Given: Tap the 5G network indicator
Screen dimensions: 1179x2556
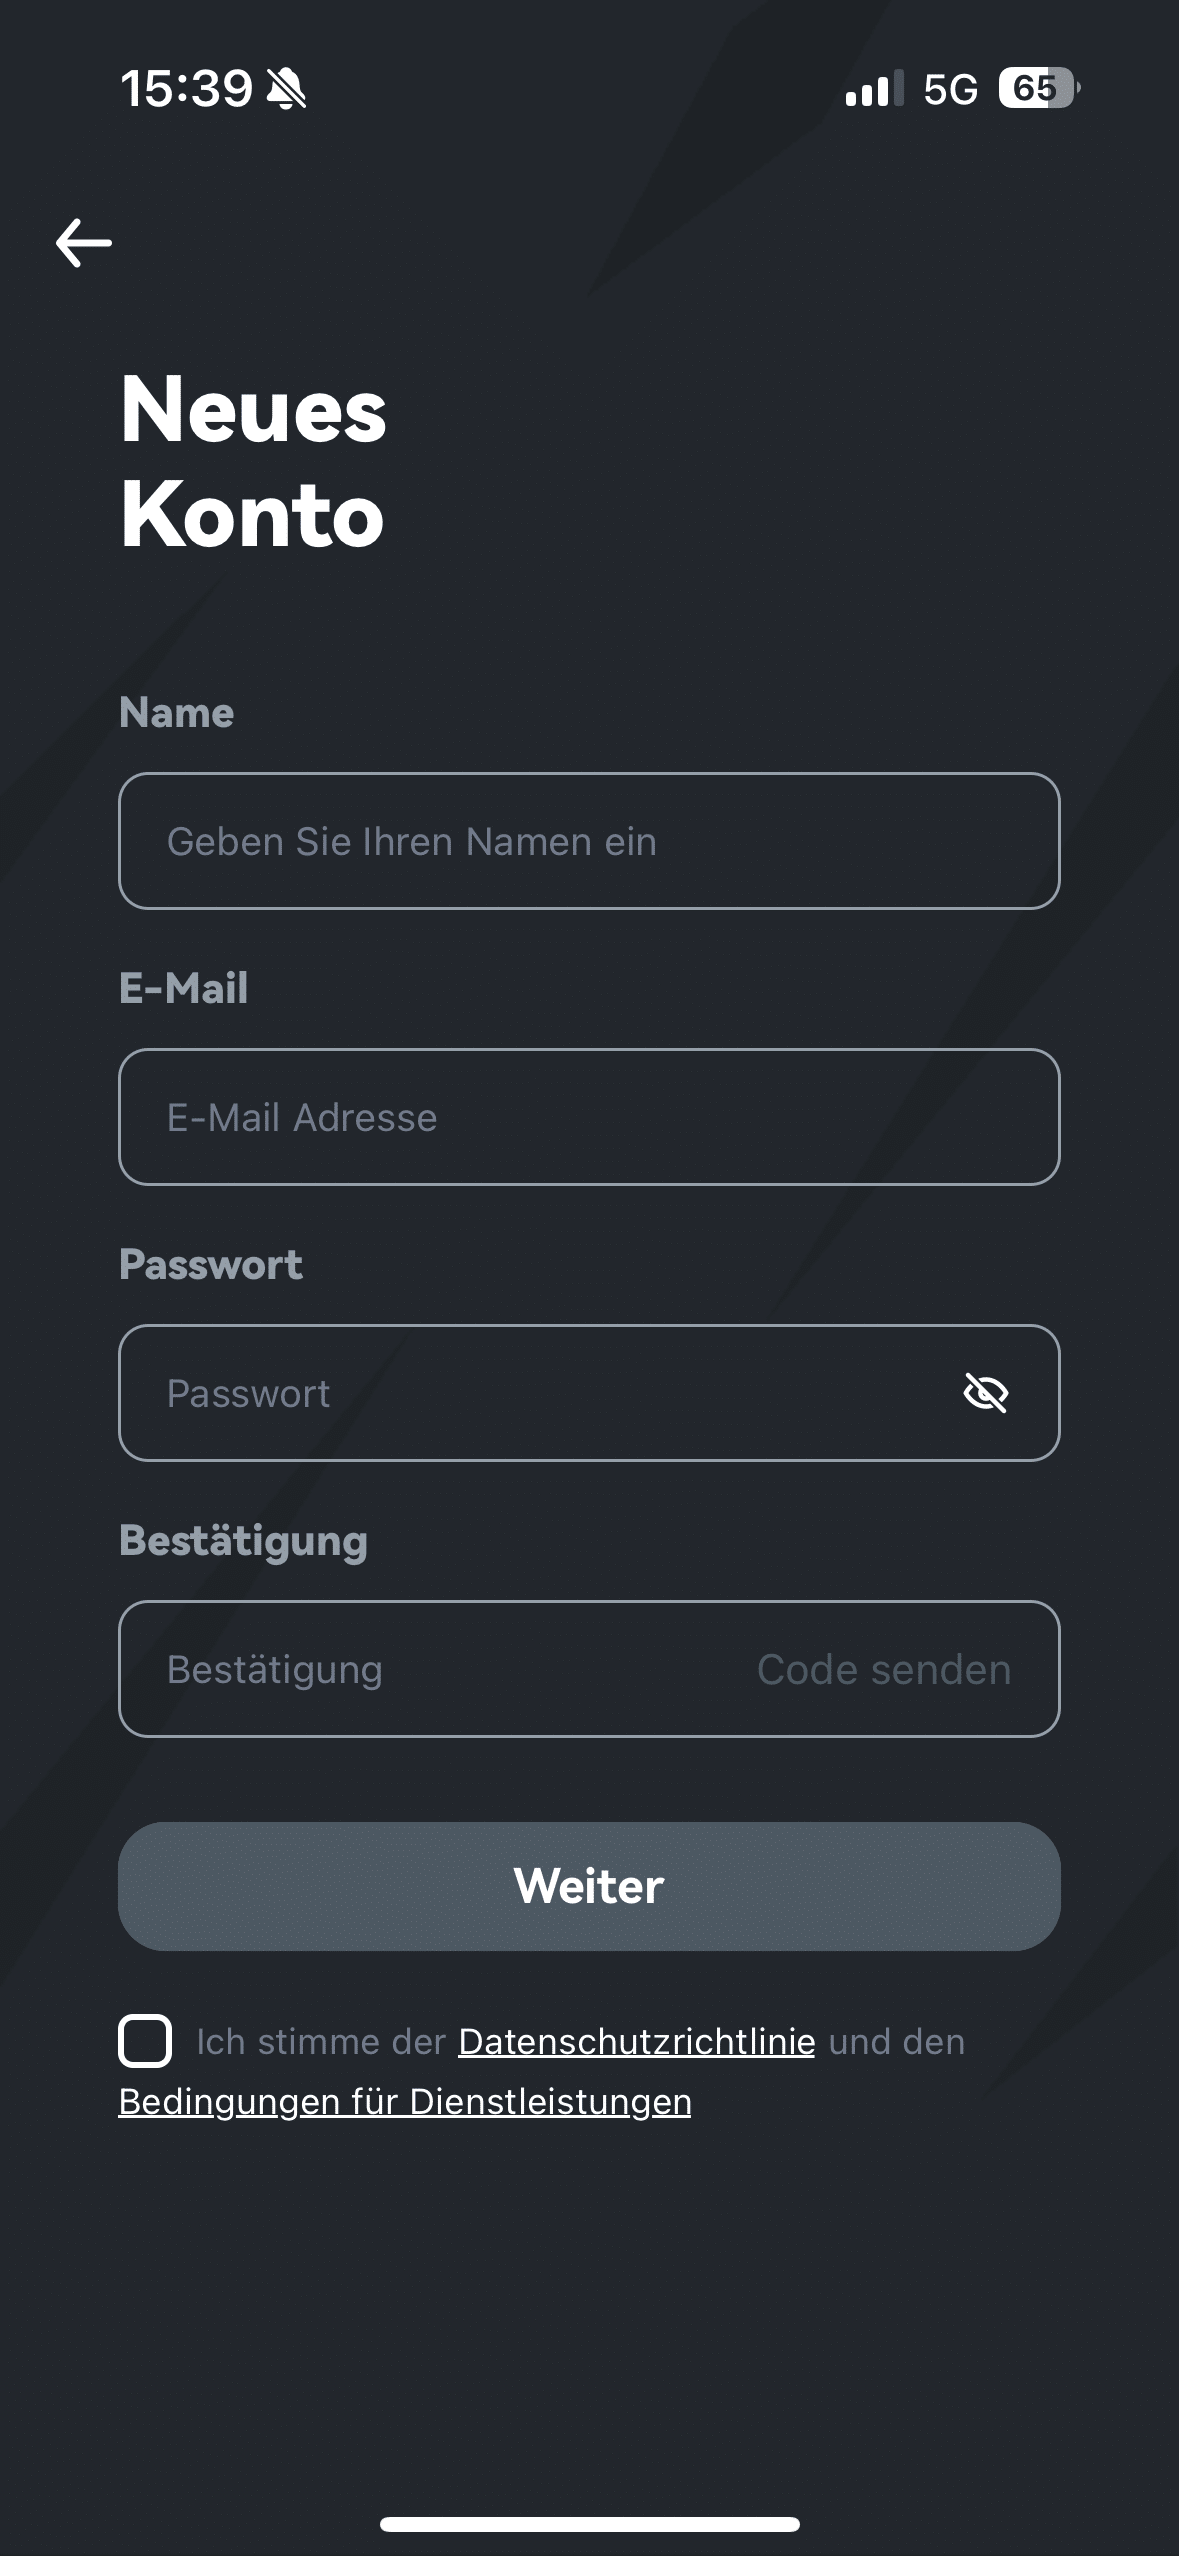Looking at the screenshot, I should (950, 90).
